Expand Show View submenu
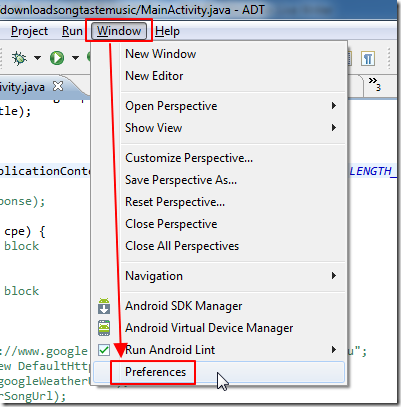Viewport: 401px width, 407px height. click(x=219, y=128)
